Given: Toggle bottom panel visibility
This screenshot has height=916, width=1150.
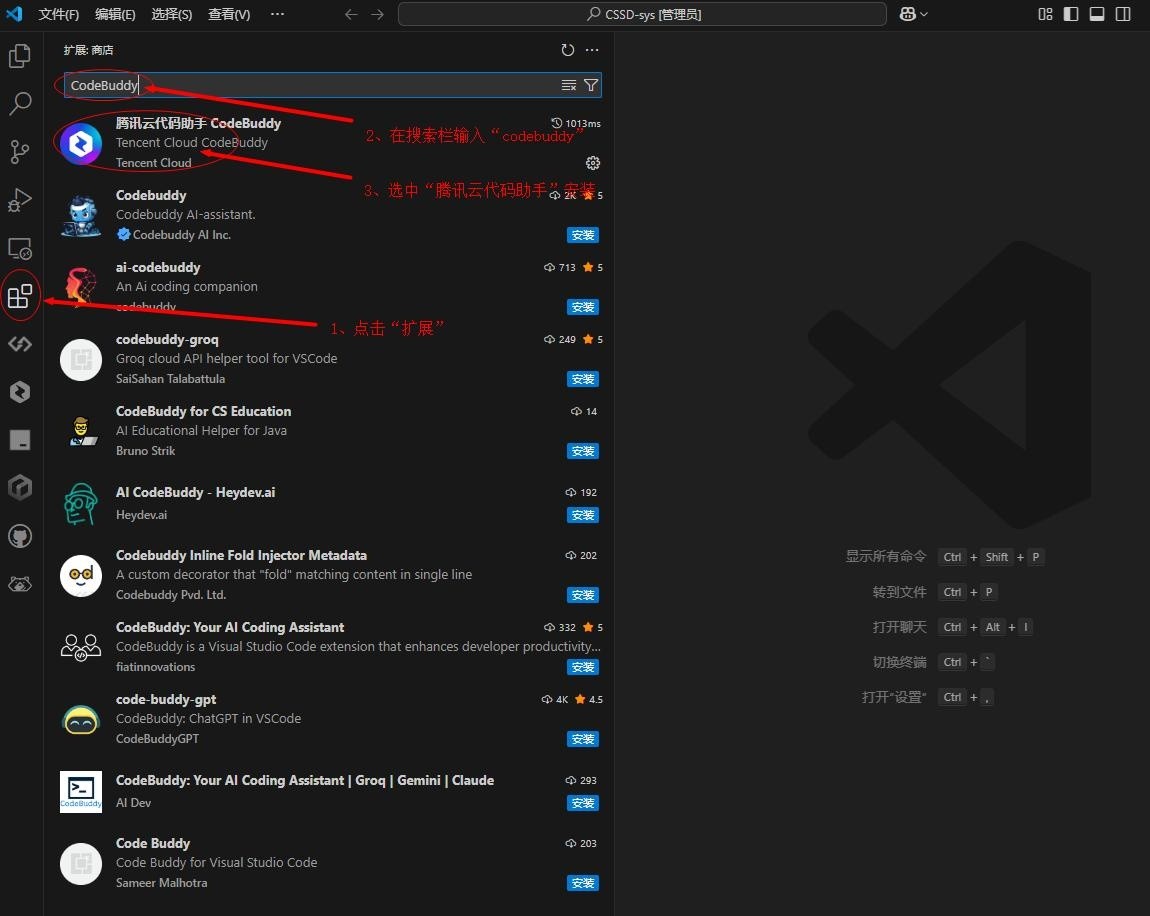Looking at the screenshot, I should (1096, 14).
